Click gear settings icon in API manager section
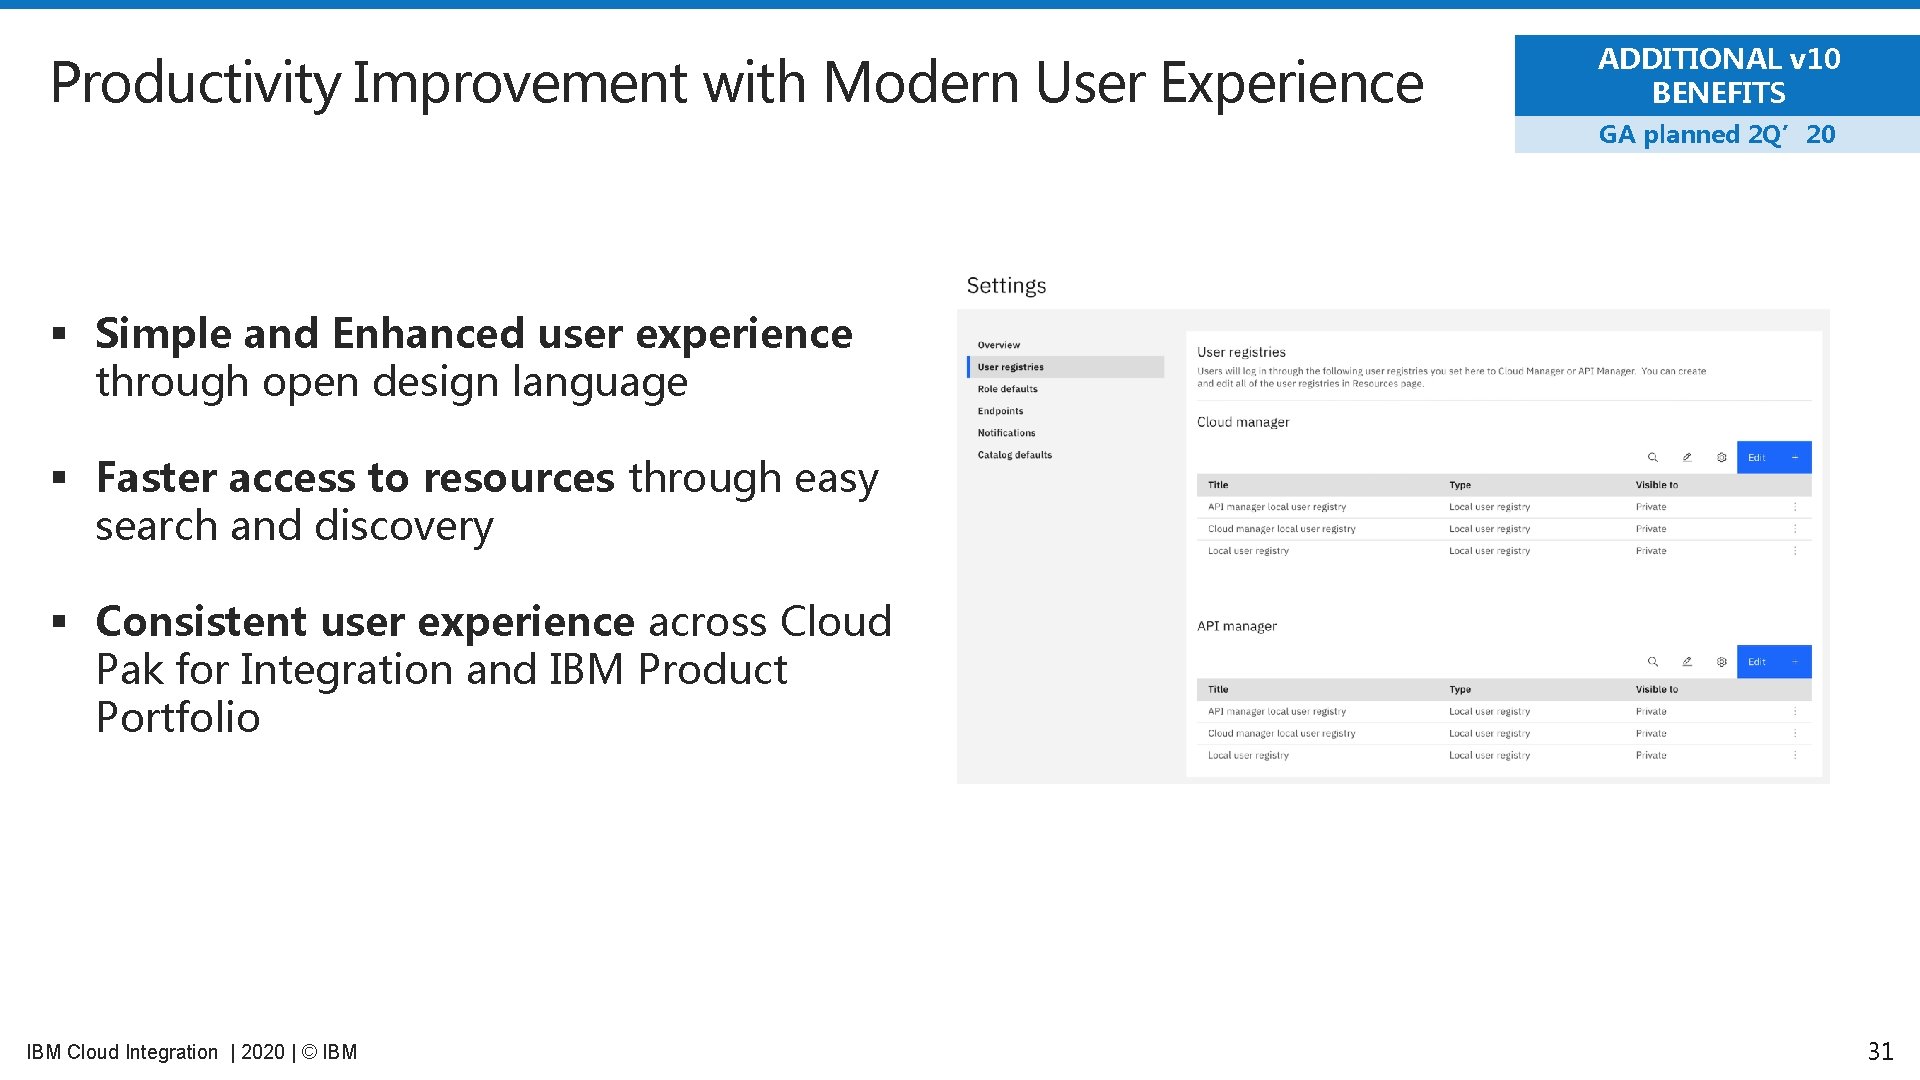The image size is (1920, 1080). tap(1721, 662)
